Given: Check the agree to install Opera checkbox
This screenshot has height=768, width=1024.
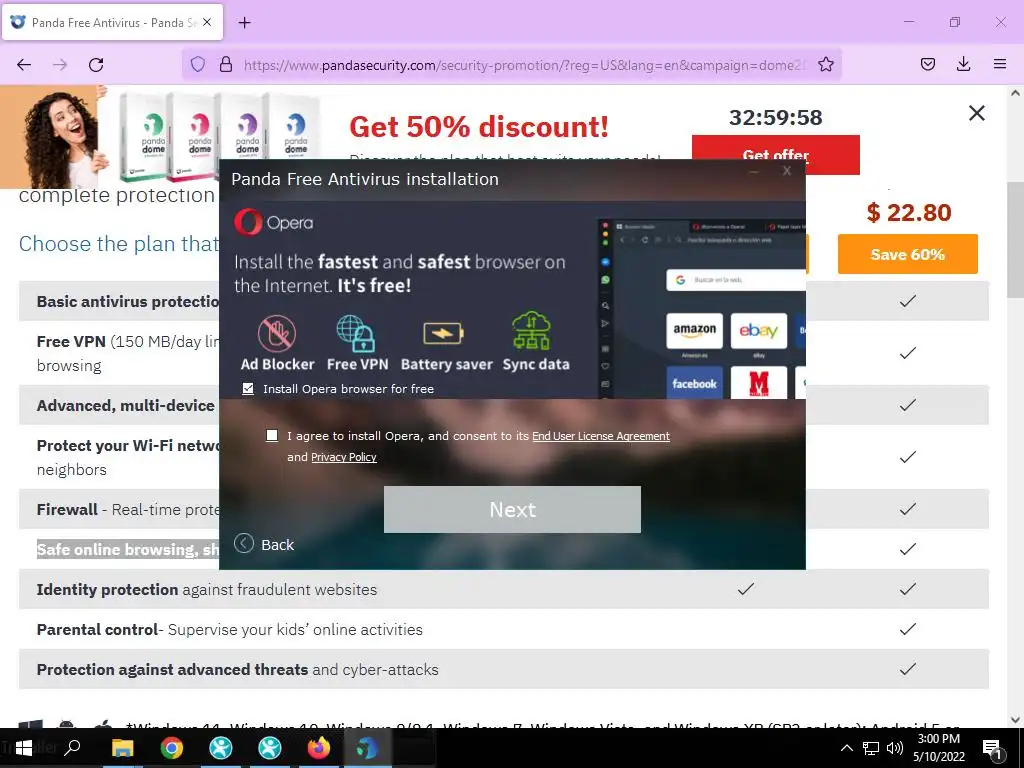Looking at the screenshot, I should (272, 436).
